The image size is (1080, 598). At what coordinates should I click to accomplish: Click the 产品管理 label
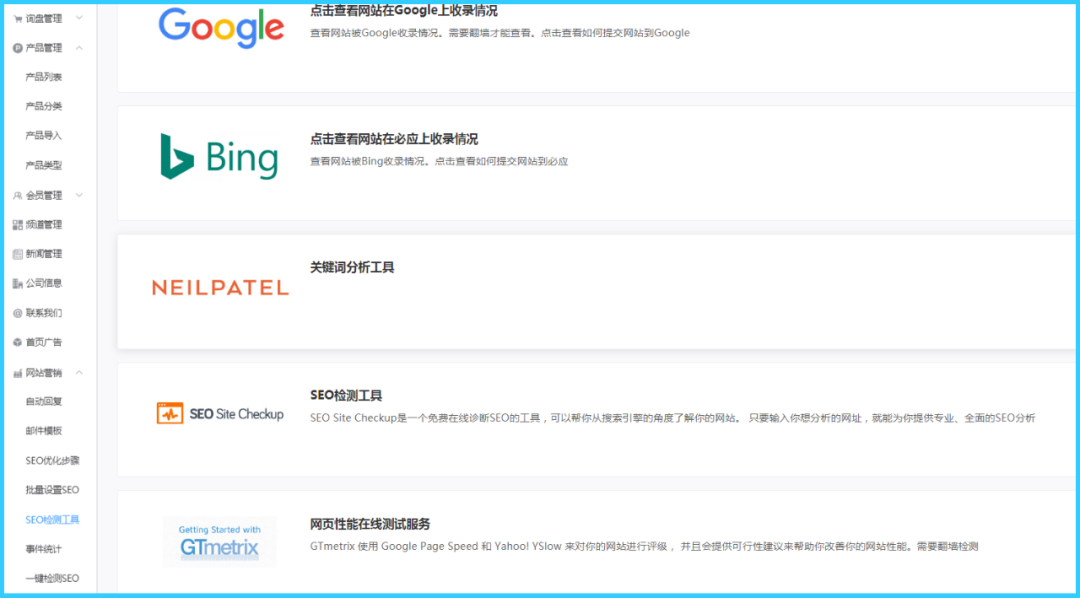[43, 48]
